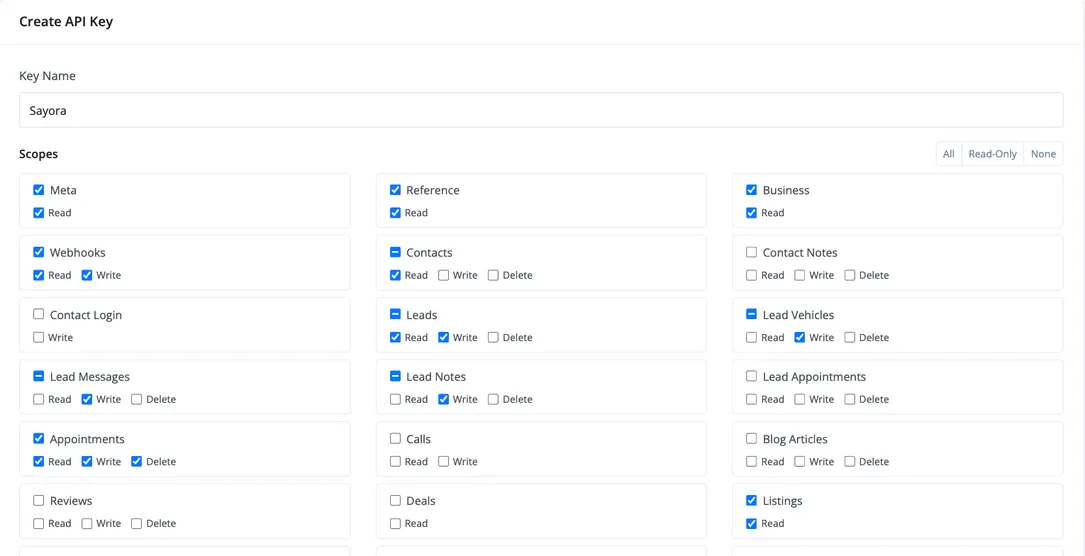
Task: Toggle Read under Reference
Action: [395, 213]
